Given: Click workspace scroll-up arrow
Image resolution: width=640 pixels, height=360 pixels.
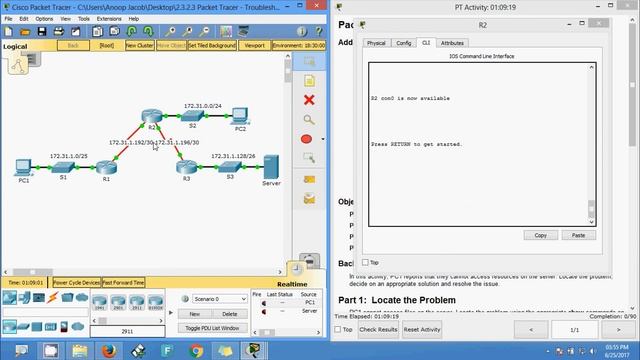Looking at the screenshot, I should point(288,56).
